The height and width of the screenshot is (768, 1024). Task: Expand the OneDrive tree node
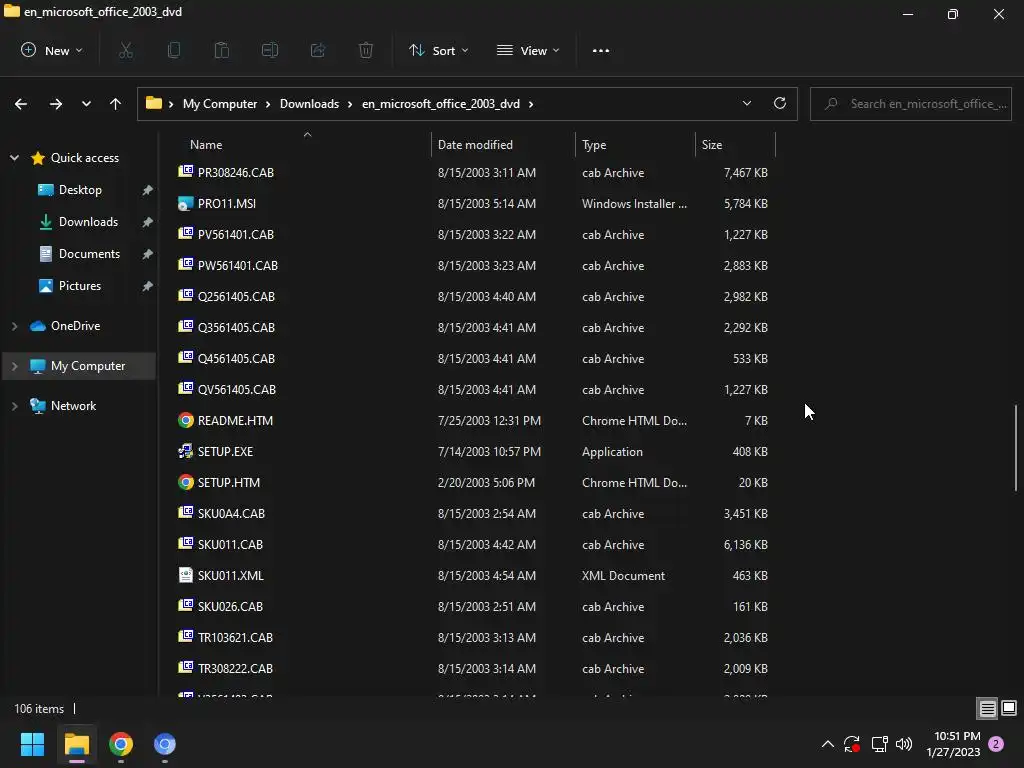[14, 325]
